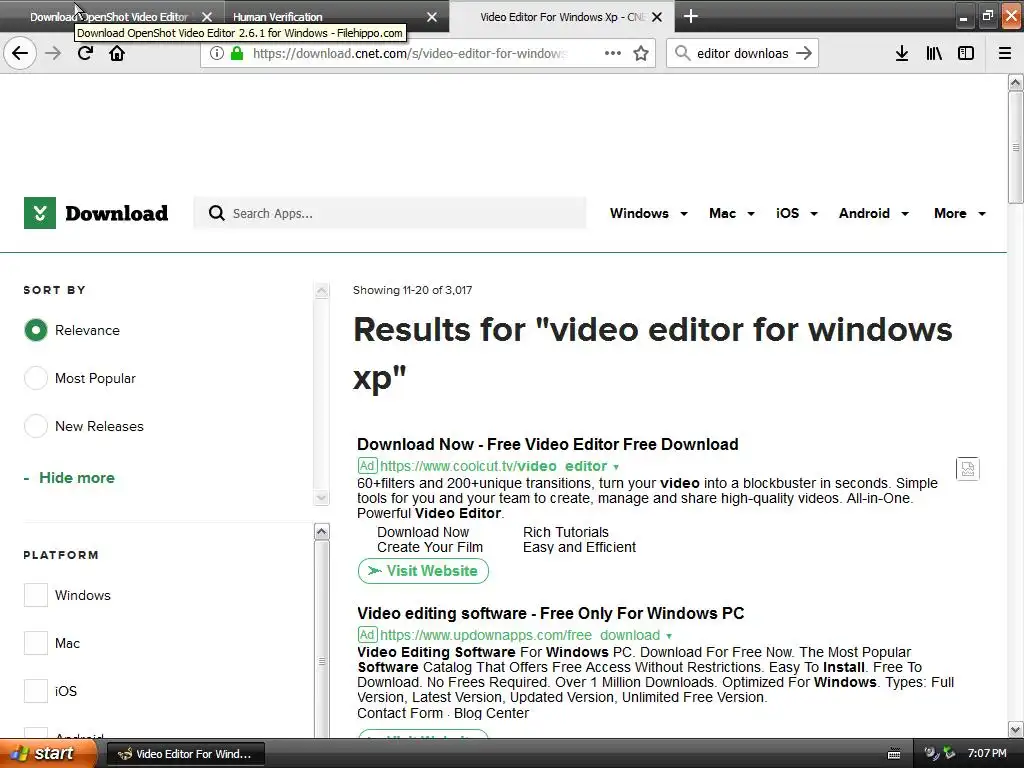The height and width of the screenshot is (768, 1024).
Task: Expand the iOS navigation dropdown
Action: (797, 214)
